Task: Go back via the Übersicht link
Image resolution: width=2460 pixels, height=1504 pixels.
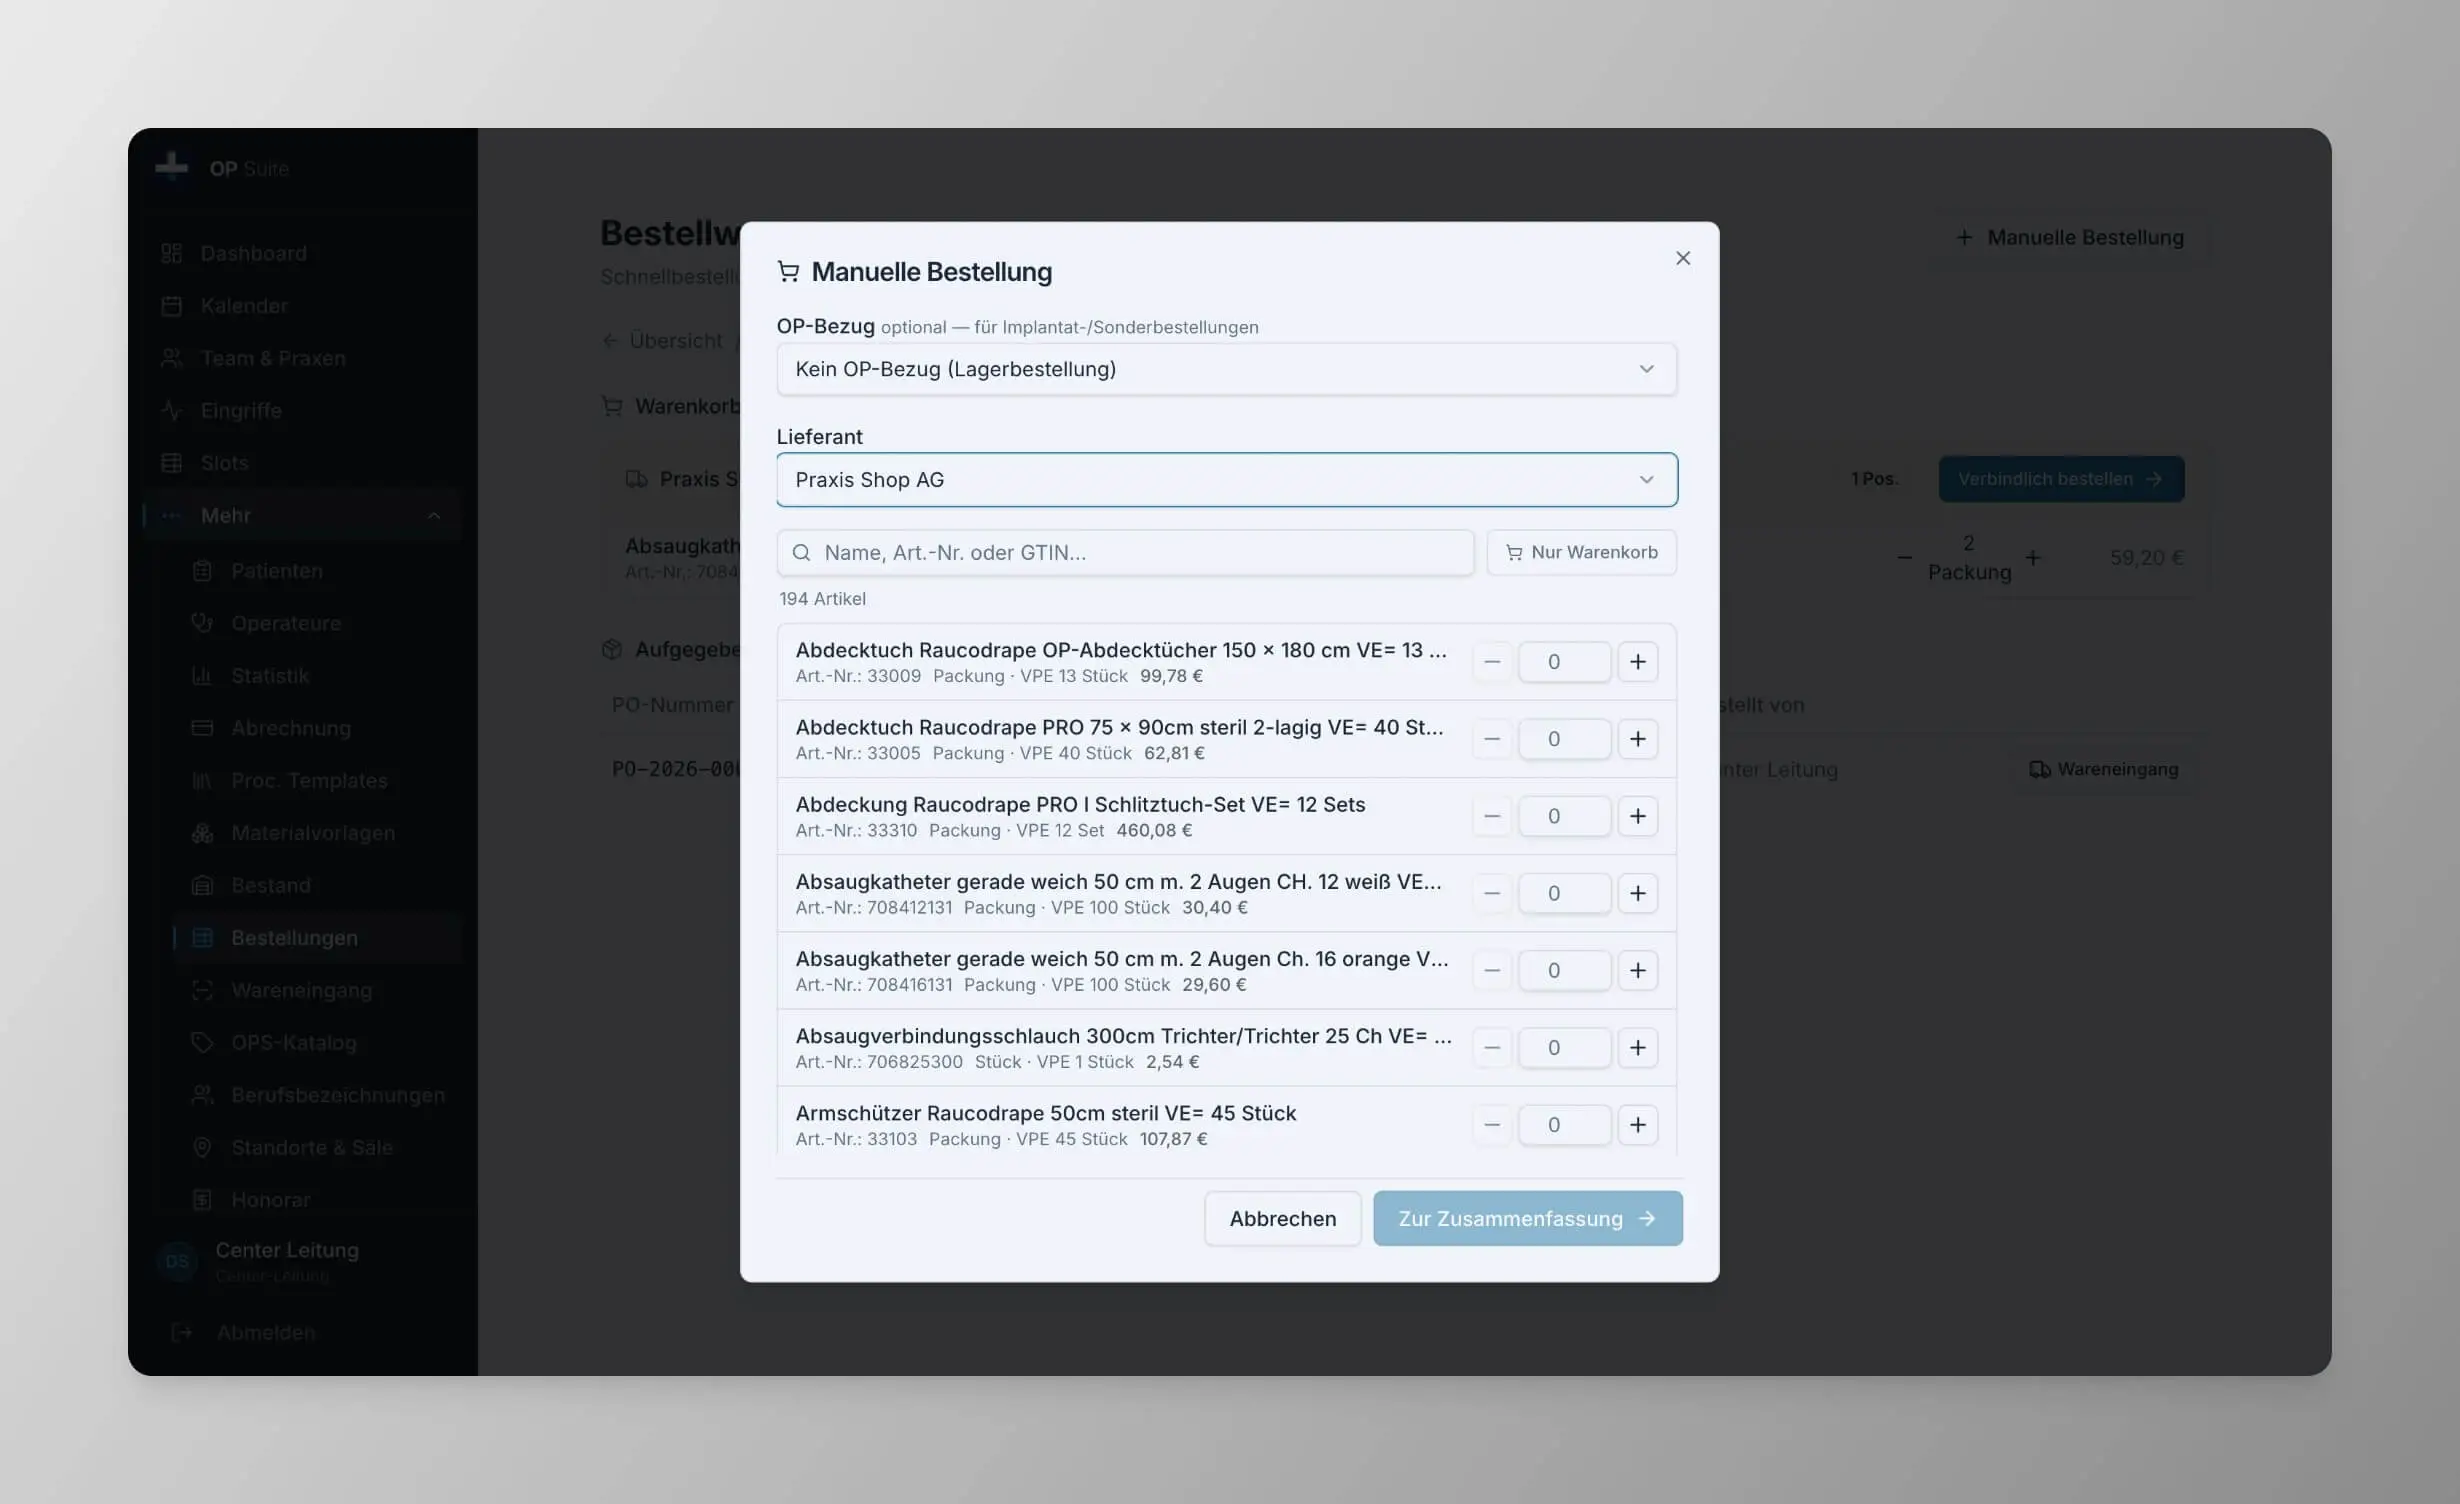Action: (x=662, y=340)
